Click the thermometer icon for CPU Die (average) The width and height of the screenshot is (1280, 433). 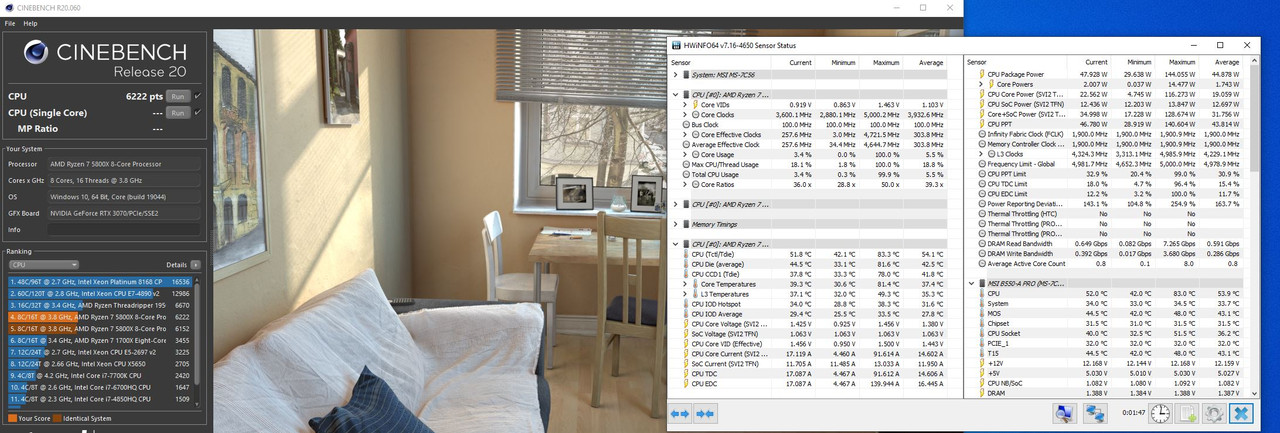[x=684, y=264]
